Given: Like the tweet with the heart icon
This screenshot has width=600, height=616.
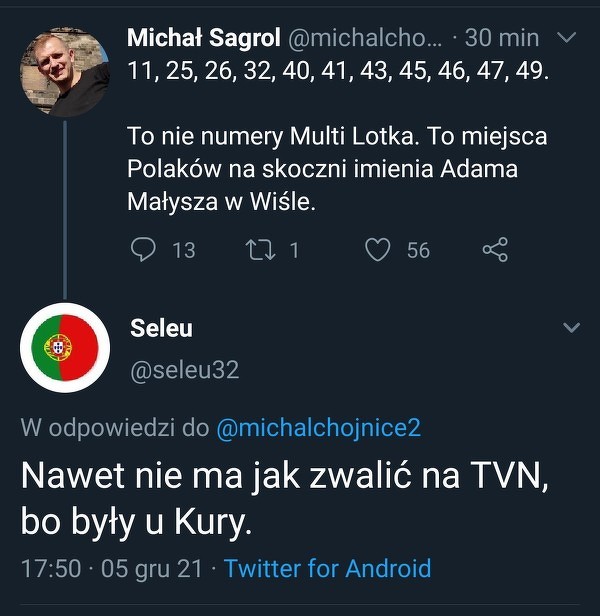Looking at the screenshot, I should (377, 249).
